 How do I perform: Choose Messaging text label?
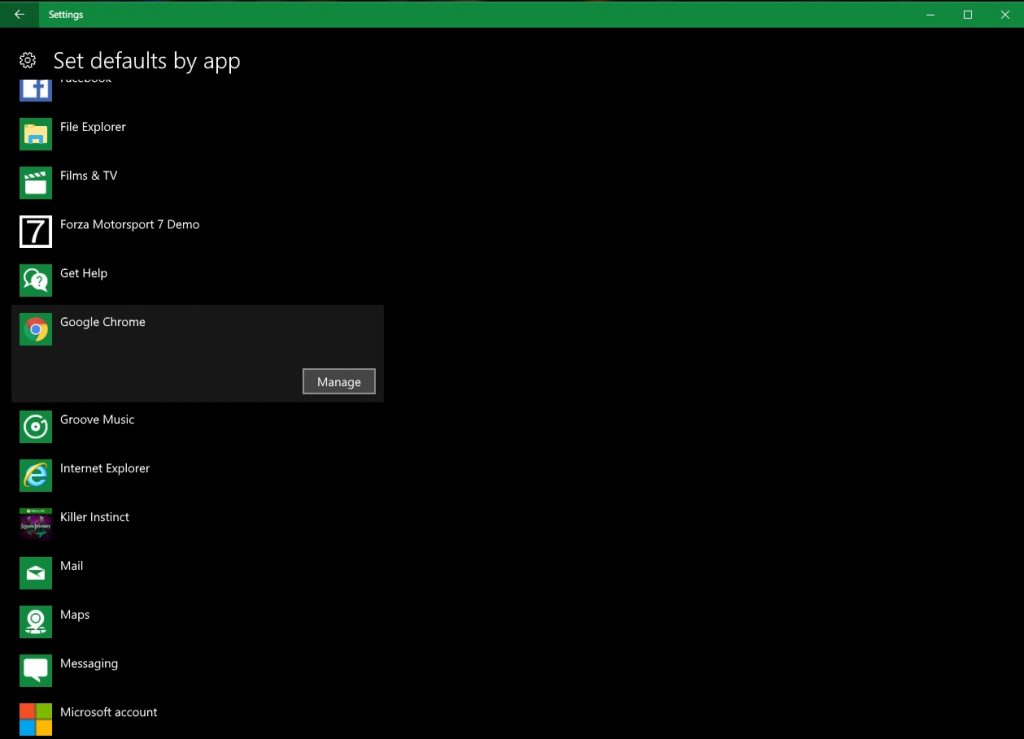89,663
